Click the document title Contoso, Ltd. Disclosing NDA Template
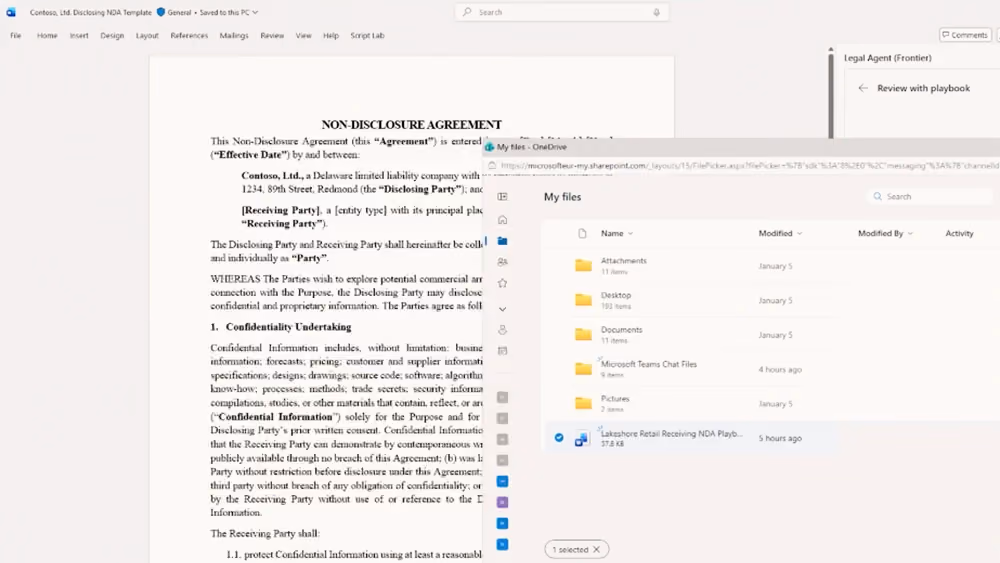Screen dimensions: 1000x563 point(91,12)
